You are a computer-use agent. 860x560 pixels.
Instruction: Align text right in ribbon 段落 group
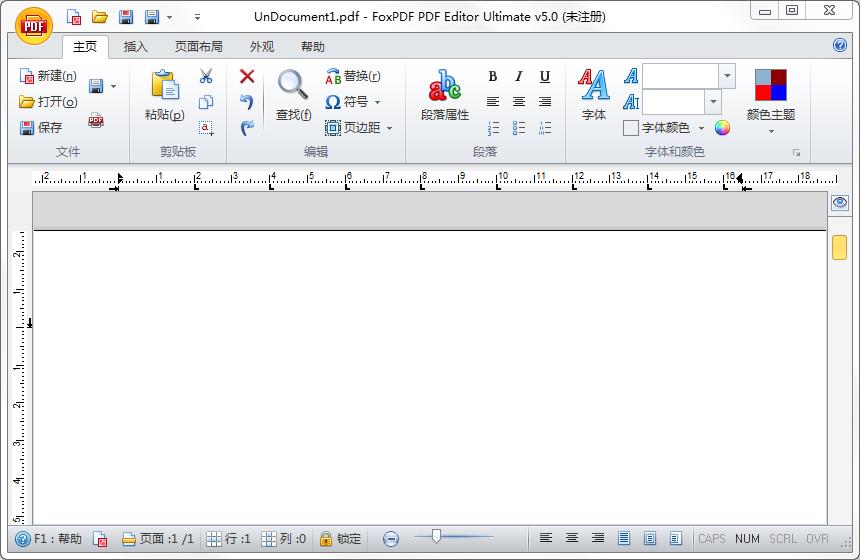[x=545, y=102]
